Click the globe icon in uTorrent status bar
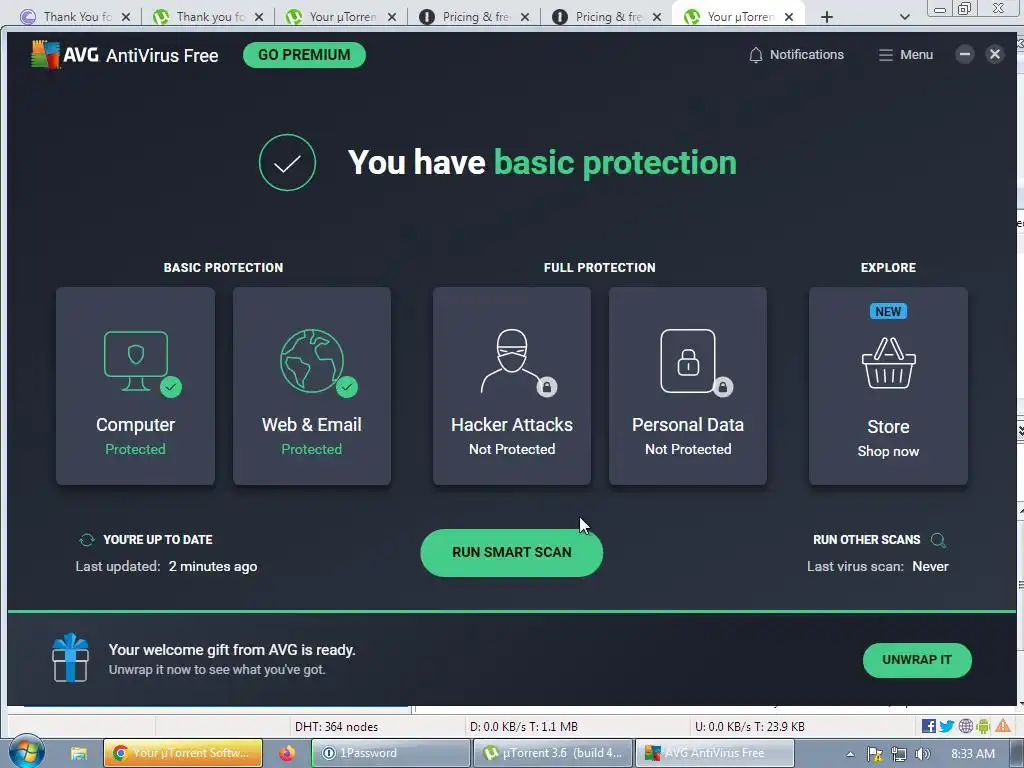The height and width of the screenshot is (768, 1024). (965, 726)
